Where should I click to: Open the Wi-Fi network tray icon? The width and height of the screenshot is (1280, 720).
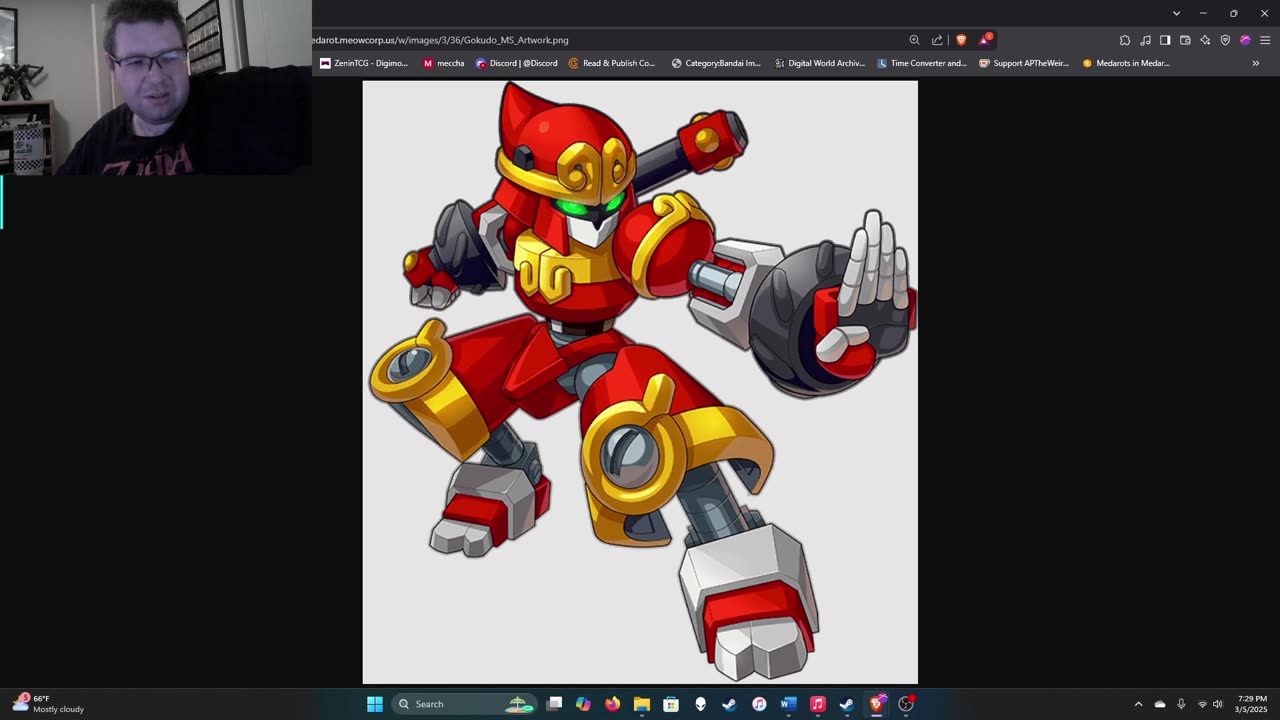[1202, 704]
